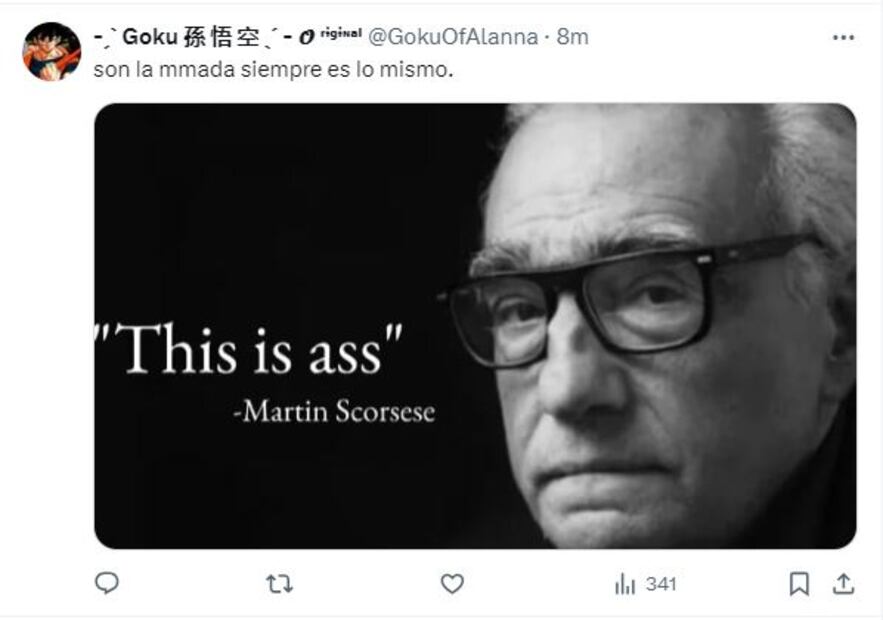Image resolution: width=883 pixels, height=620 pixels.
Task: Open the Goku profile avatar
Action: pyautogui.click(x=51, y=51)
